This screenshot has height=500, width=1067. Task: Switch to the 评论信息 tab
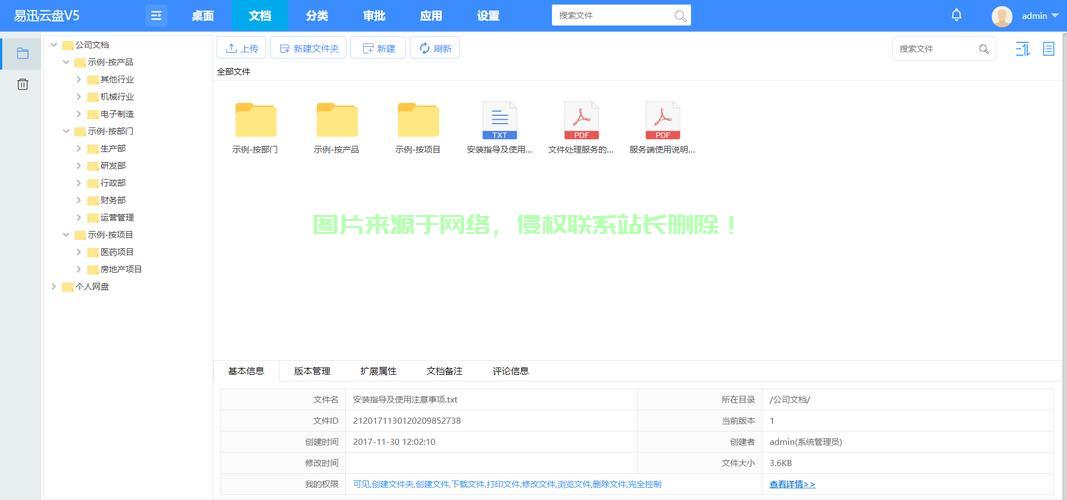[x=510, y=371]
